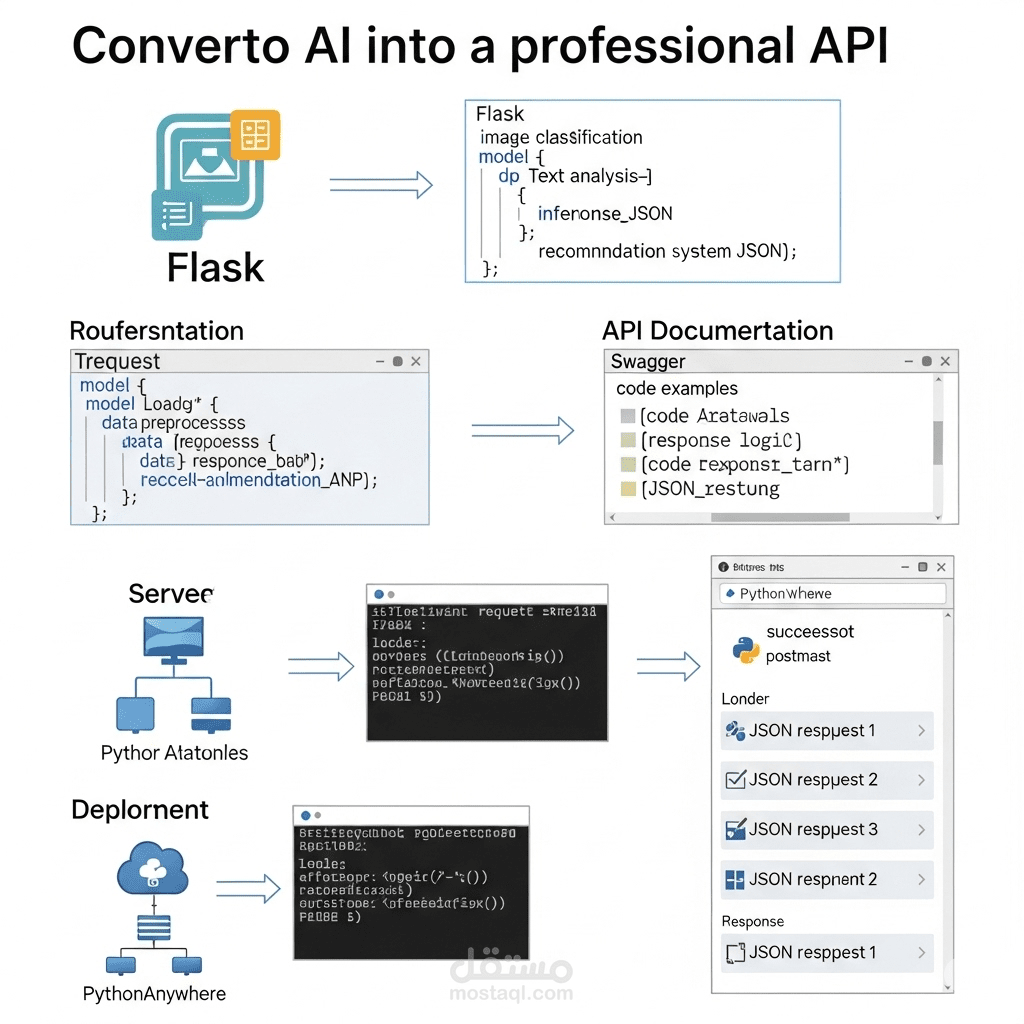Click the copy icon beside Response JSON request 1
Screen dimensions: 1024x1024
(x=737, y=953)
